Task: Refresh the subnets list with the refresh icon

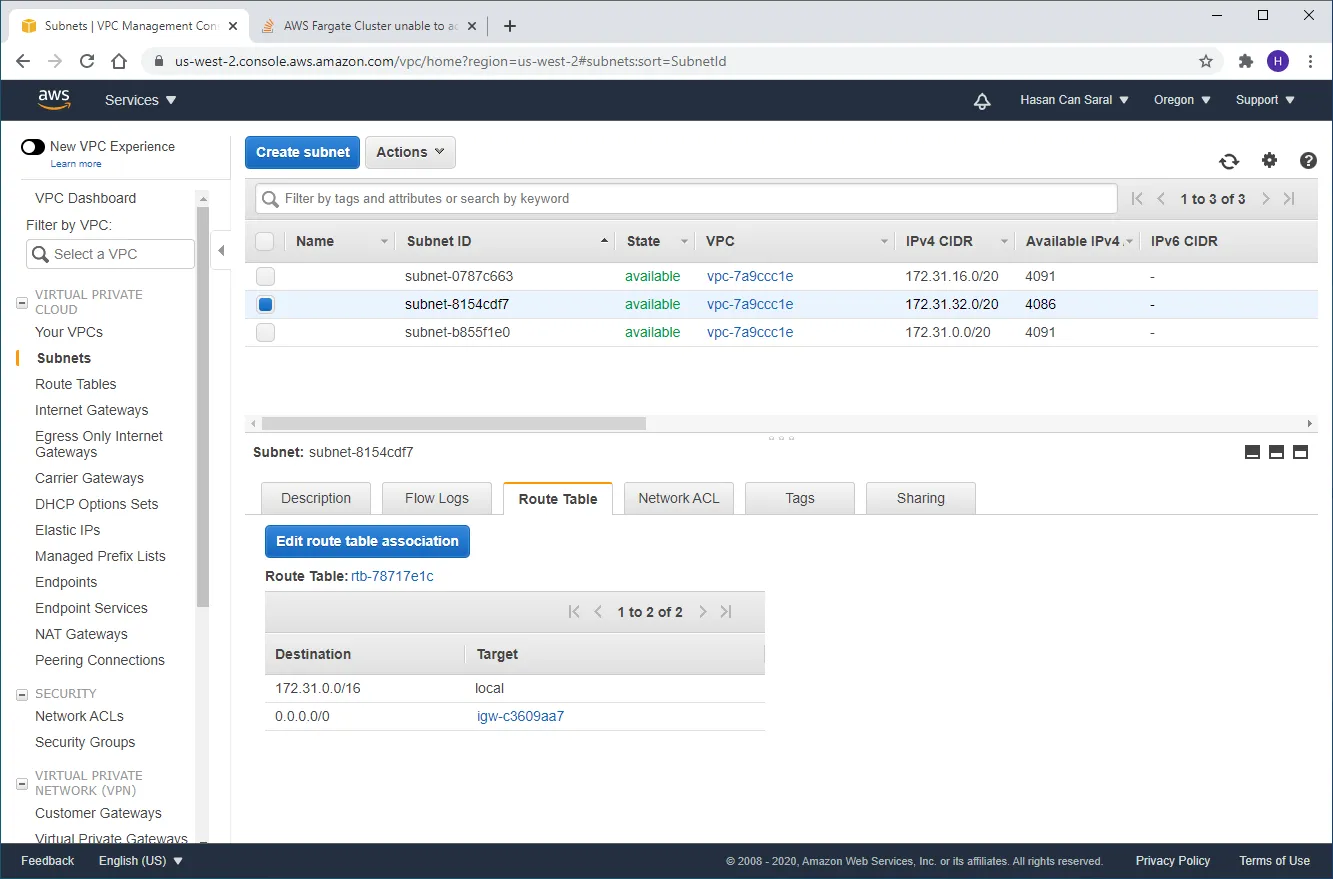Action: point(1229,161)
